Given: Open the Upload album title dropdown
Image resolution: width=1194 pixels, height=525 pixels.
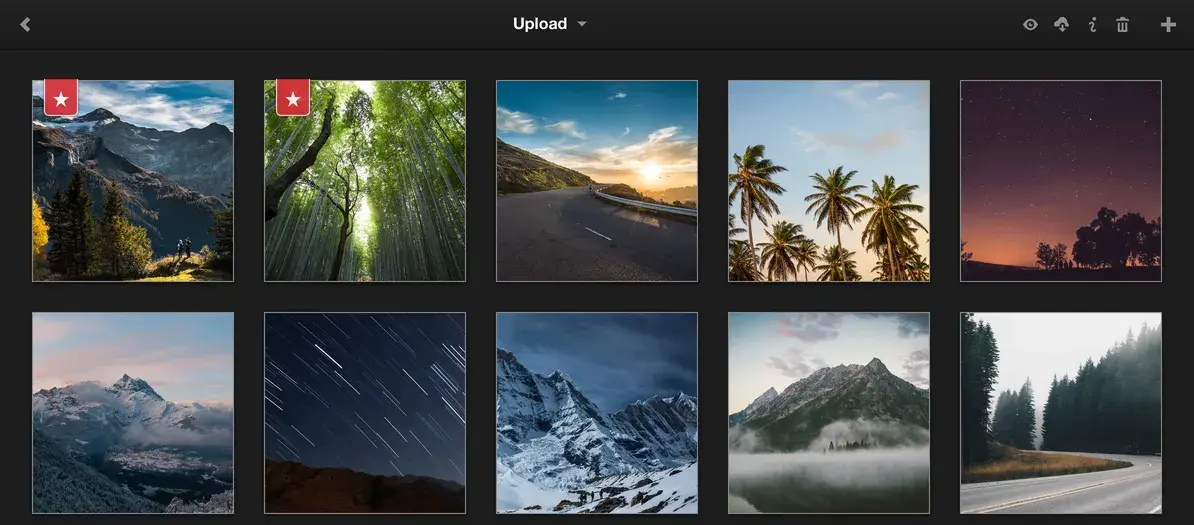Looking at the screenshot, I should coord(550,24).
